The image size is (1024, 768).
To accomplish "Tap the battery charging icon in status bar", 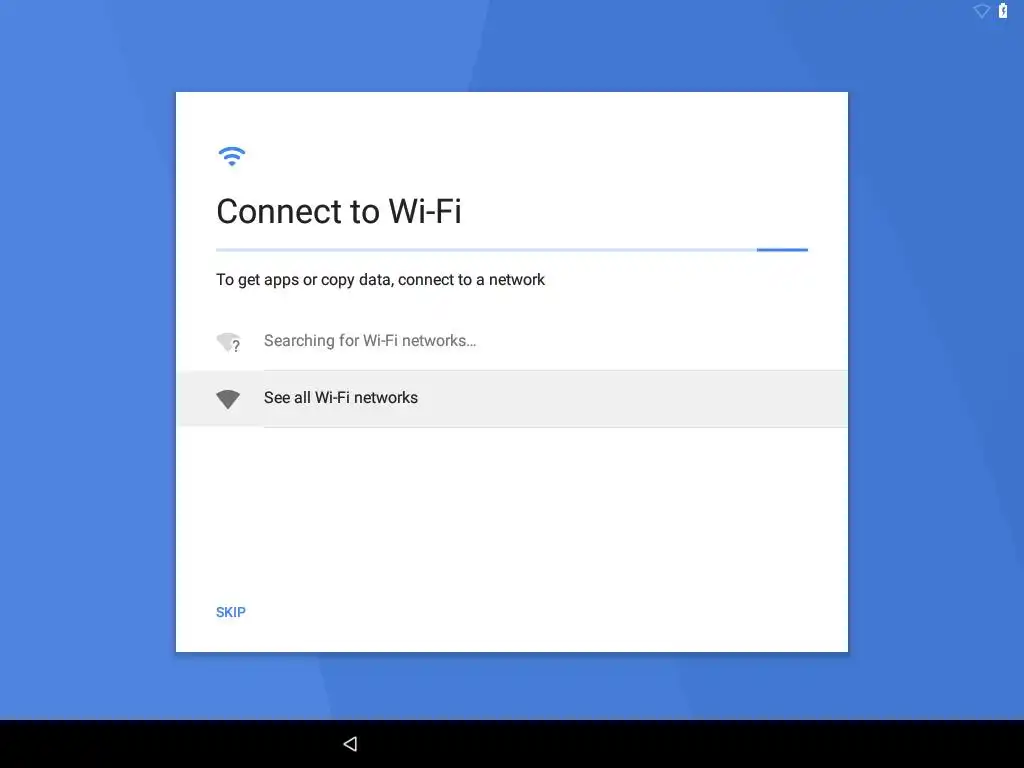I will [x=1002, y=10].
